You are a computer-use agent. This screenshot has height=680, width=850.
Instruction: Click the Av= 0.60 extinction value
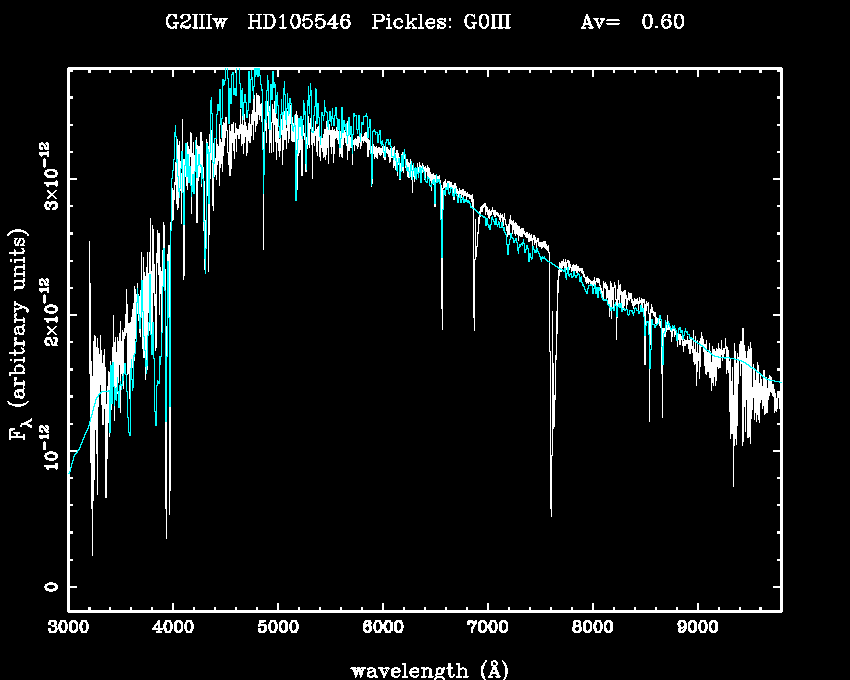click(632, 22)
